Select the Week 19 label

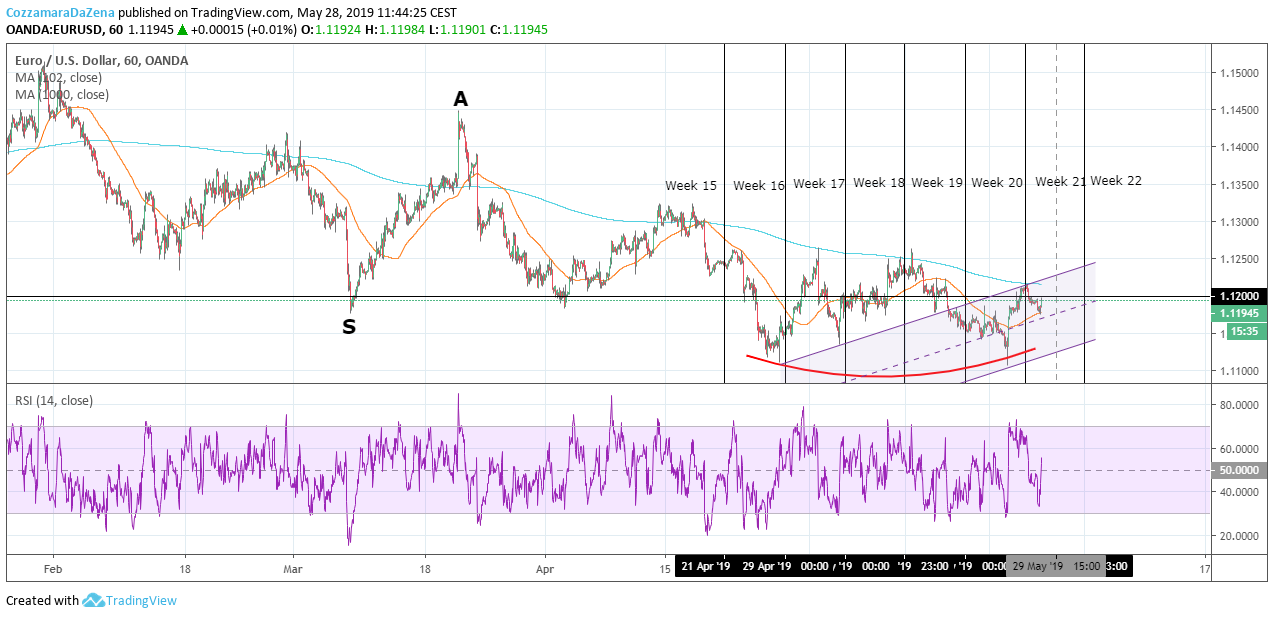coord(937,183)
